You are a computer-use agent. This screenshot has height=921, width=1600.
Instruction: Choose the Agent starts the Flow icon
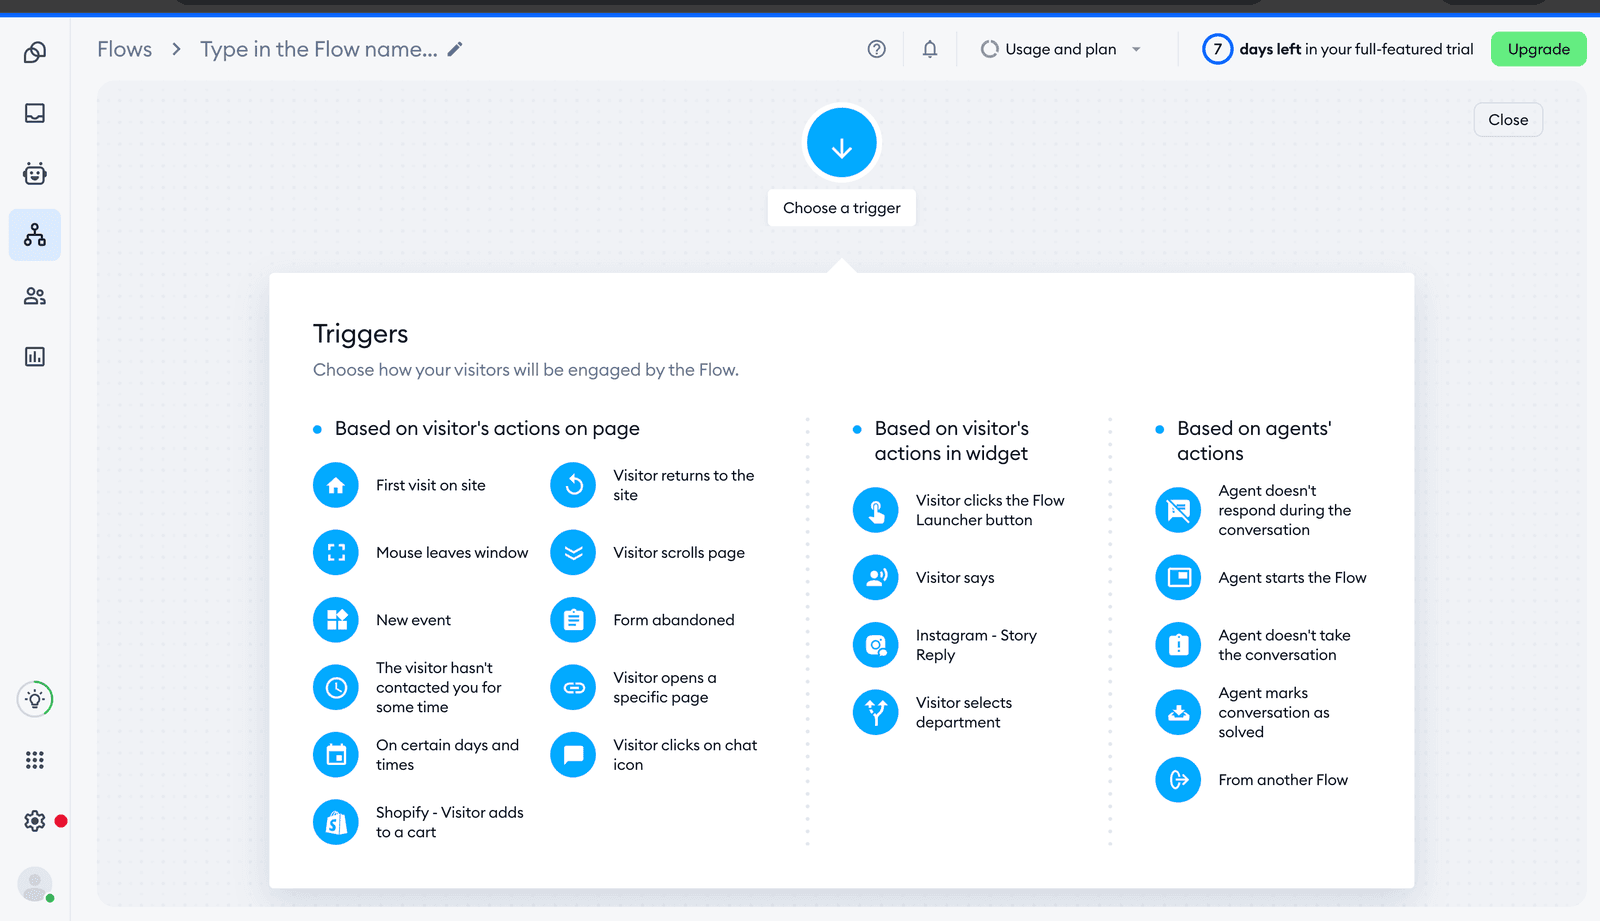[x=1178, y=578]
